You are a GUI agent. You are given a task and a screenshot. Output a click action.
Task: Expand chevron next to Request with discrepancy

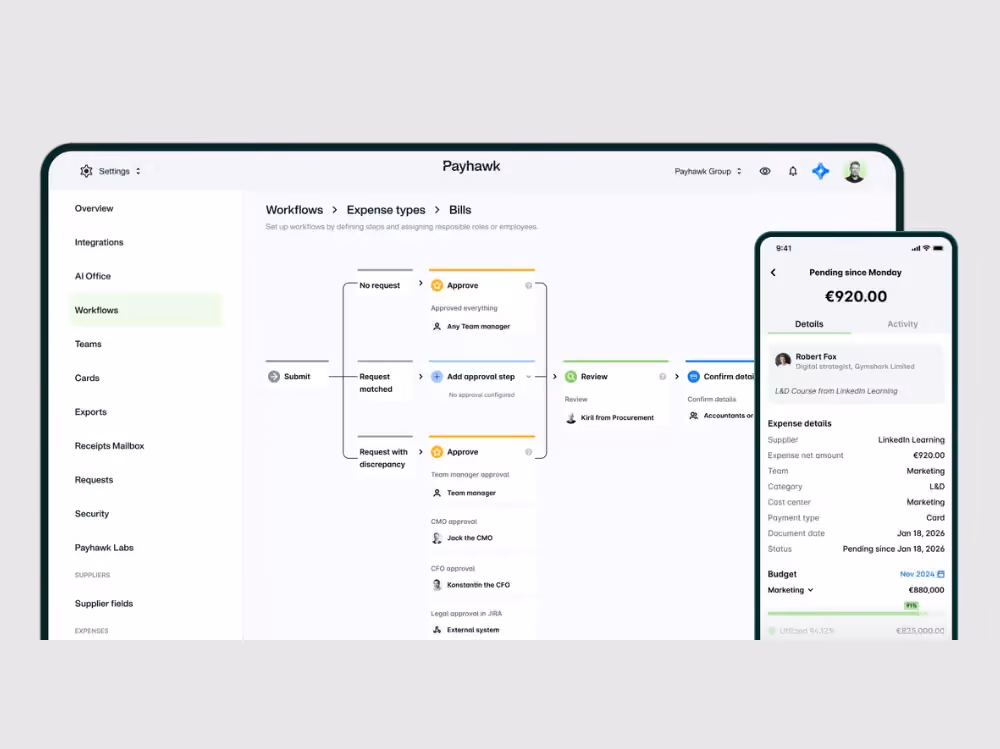tap(420, 452)
